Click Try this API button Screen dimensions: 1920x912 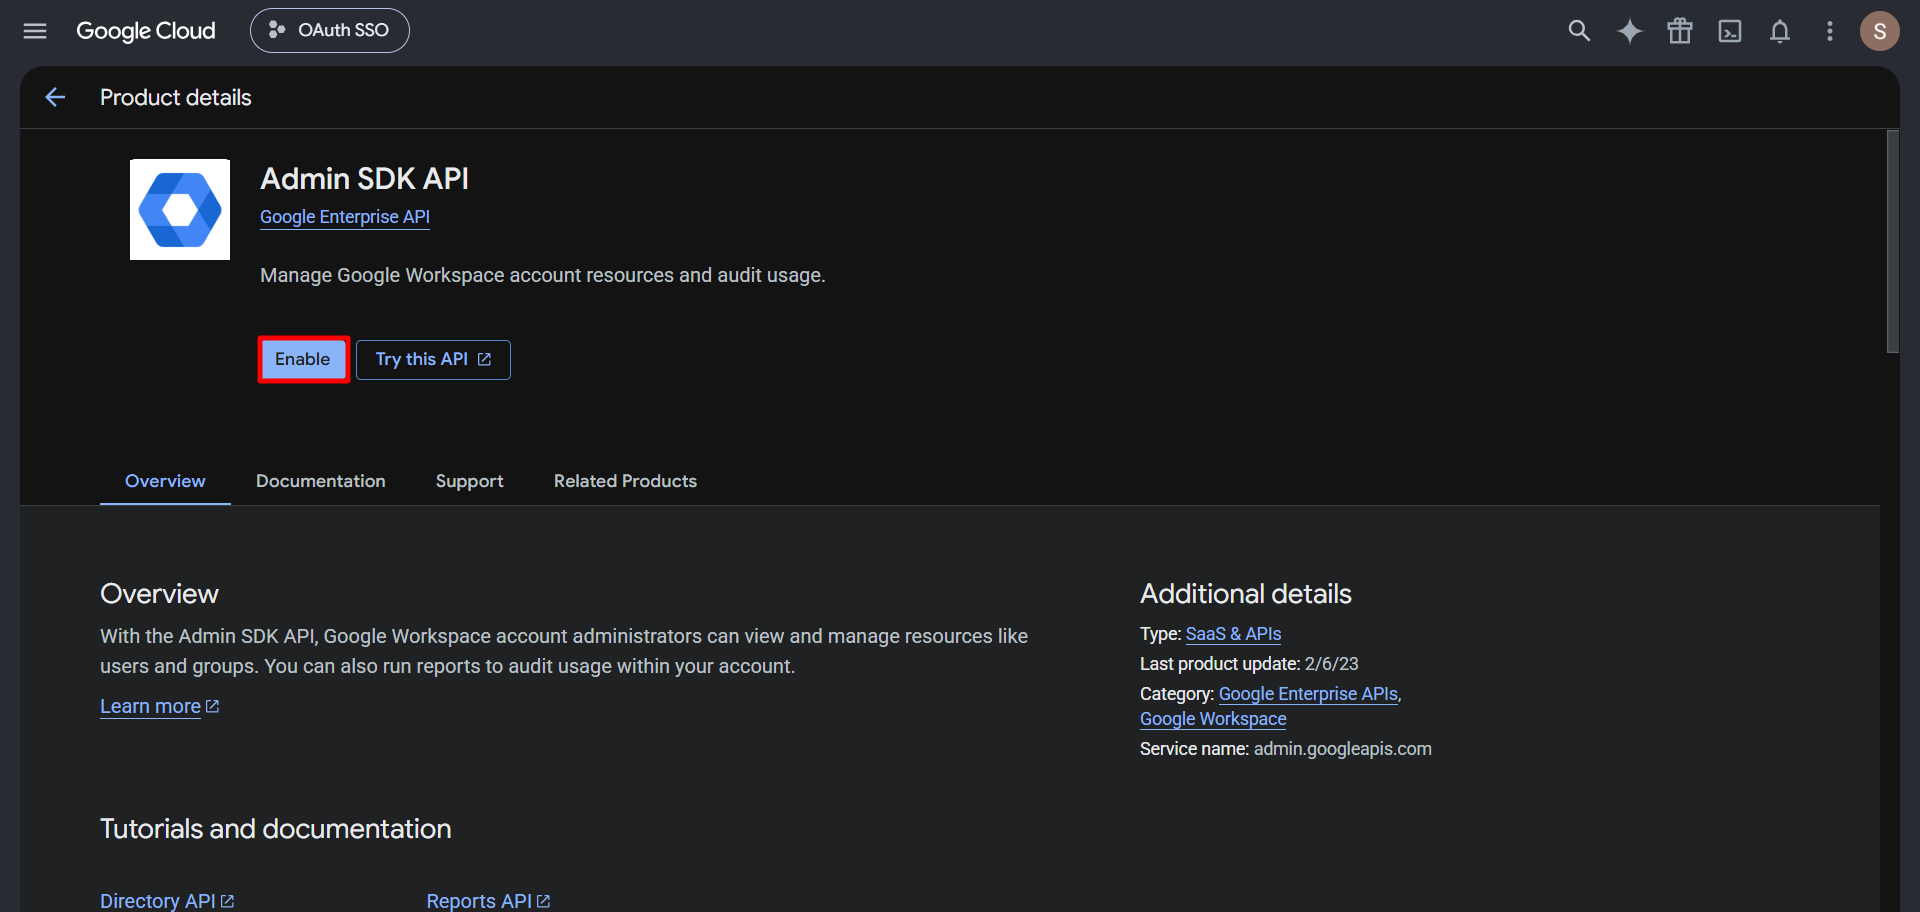point(433,359)
